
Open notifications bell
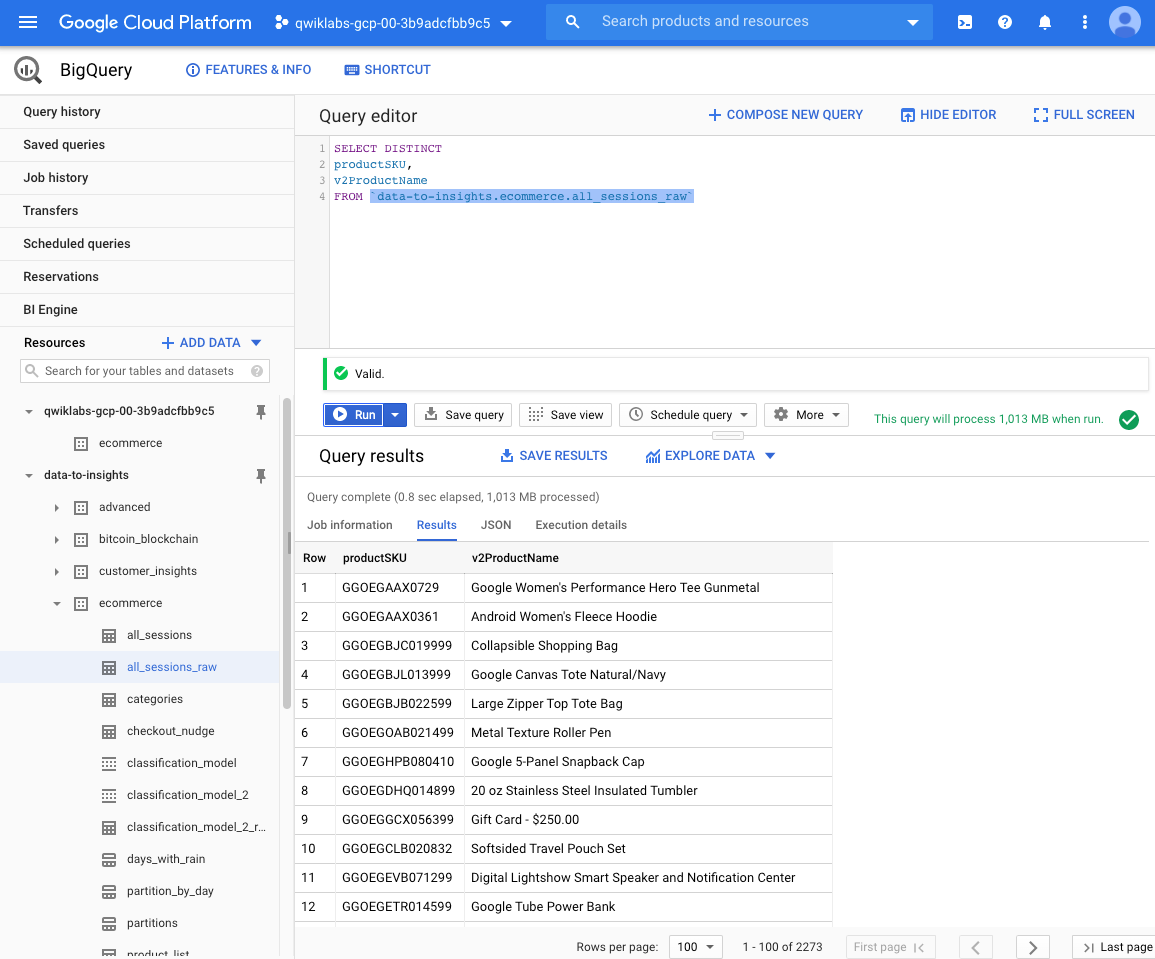[x=1045, y=22]
